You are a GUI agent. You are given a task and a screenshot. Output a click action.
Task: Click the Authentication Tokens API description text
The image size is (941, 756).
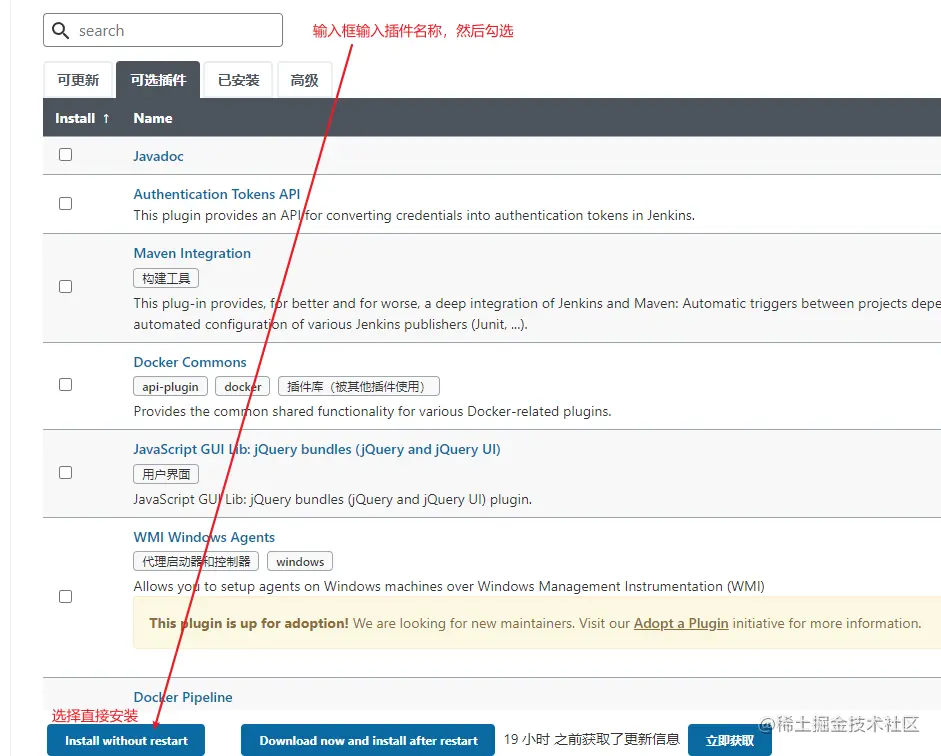(x=414, y=215)
